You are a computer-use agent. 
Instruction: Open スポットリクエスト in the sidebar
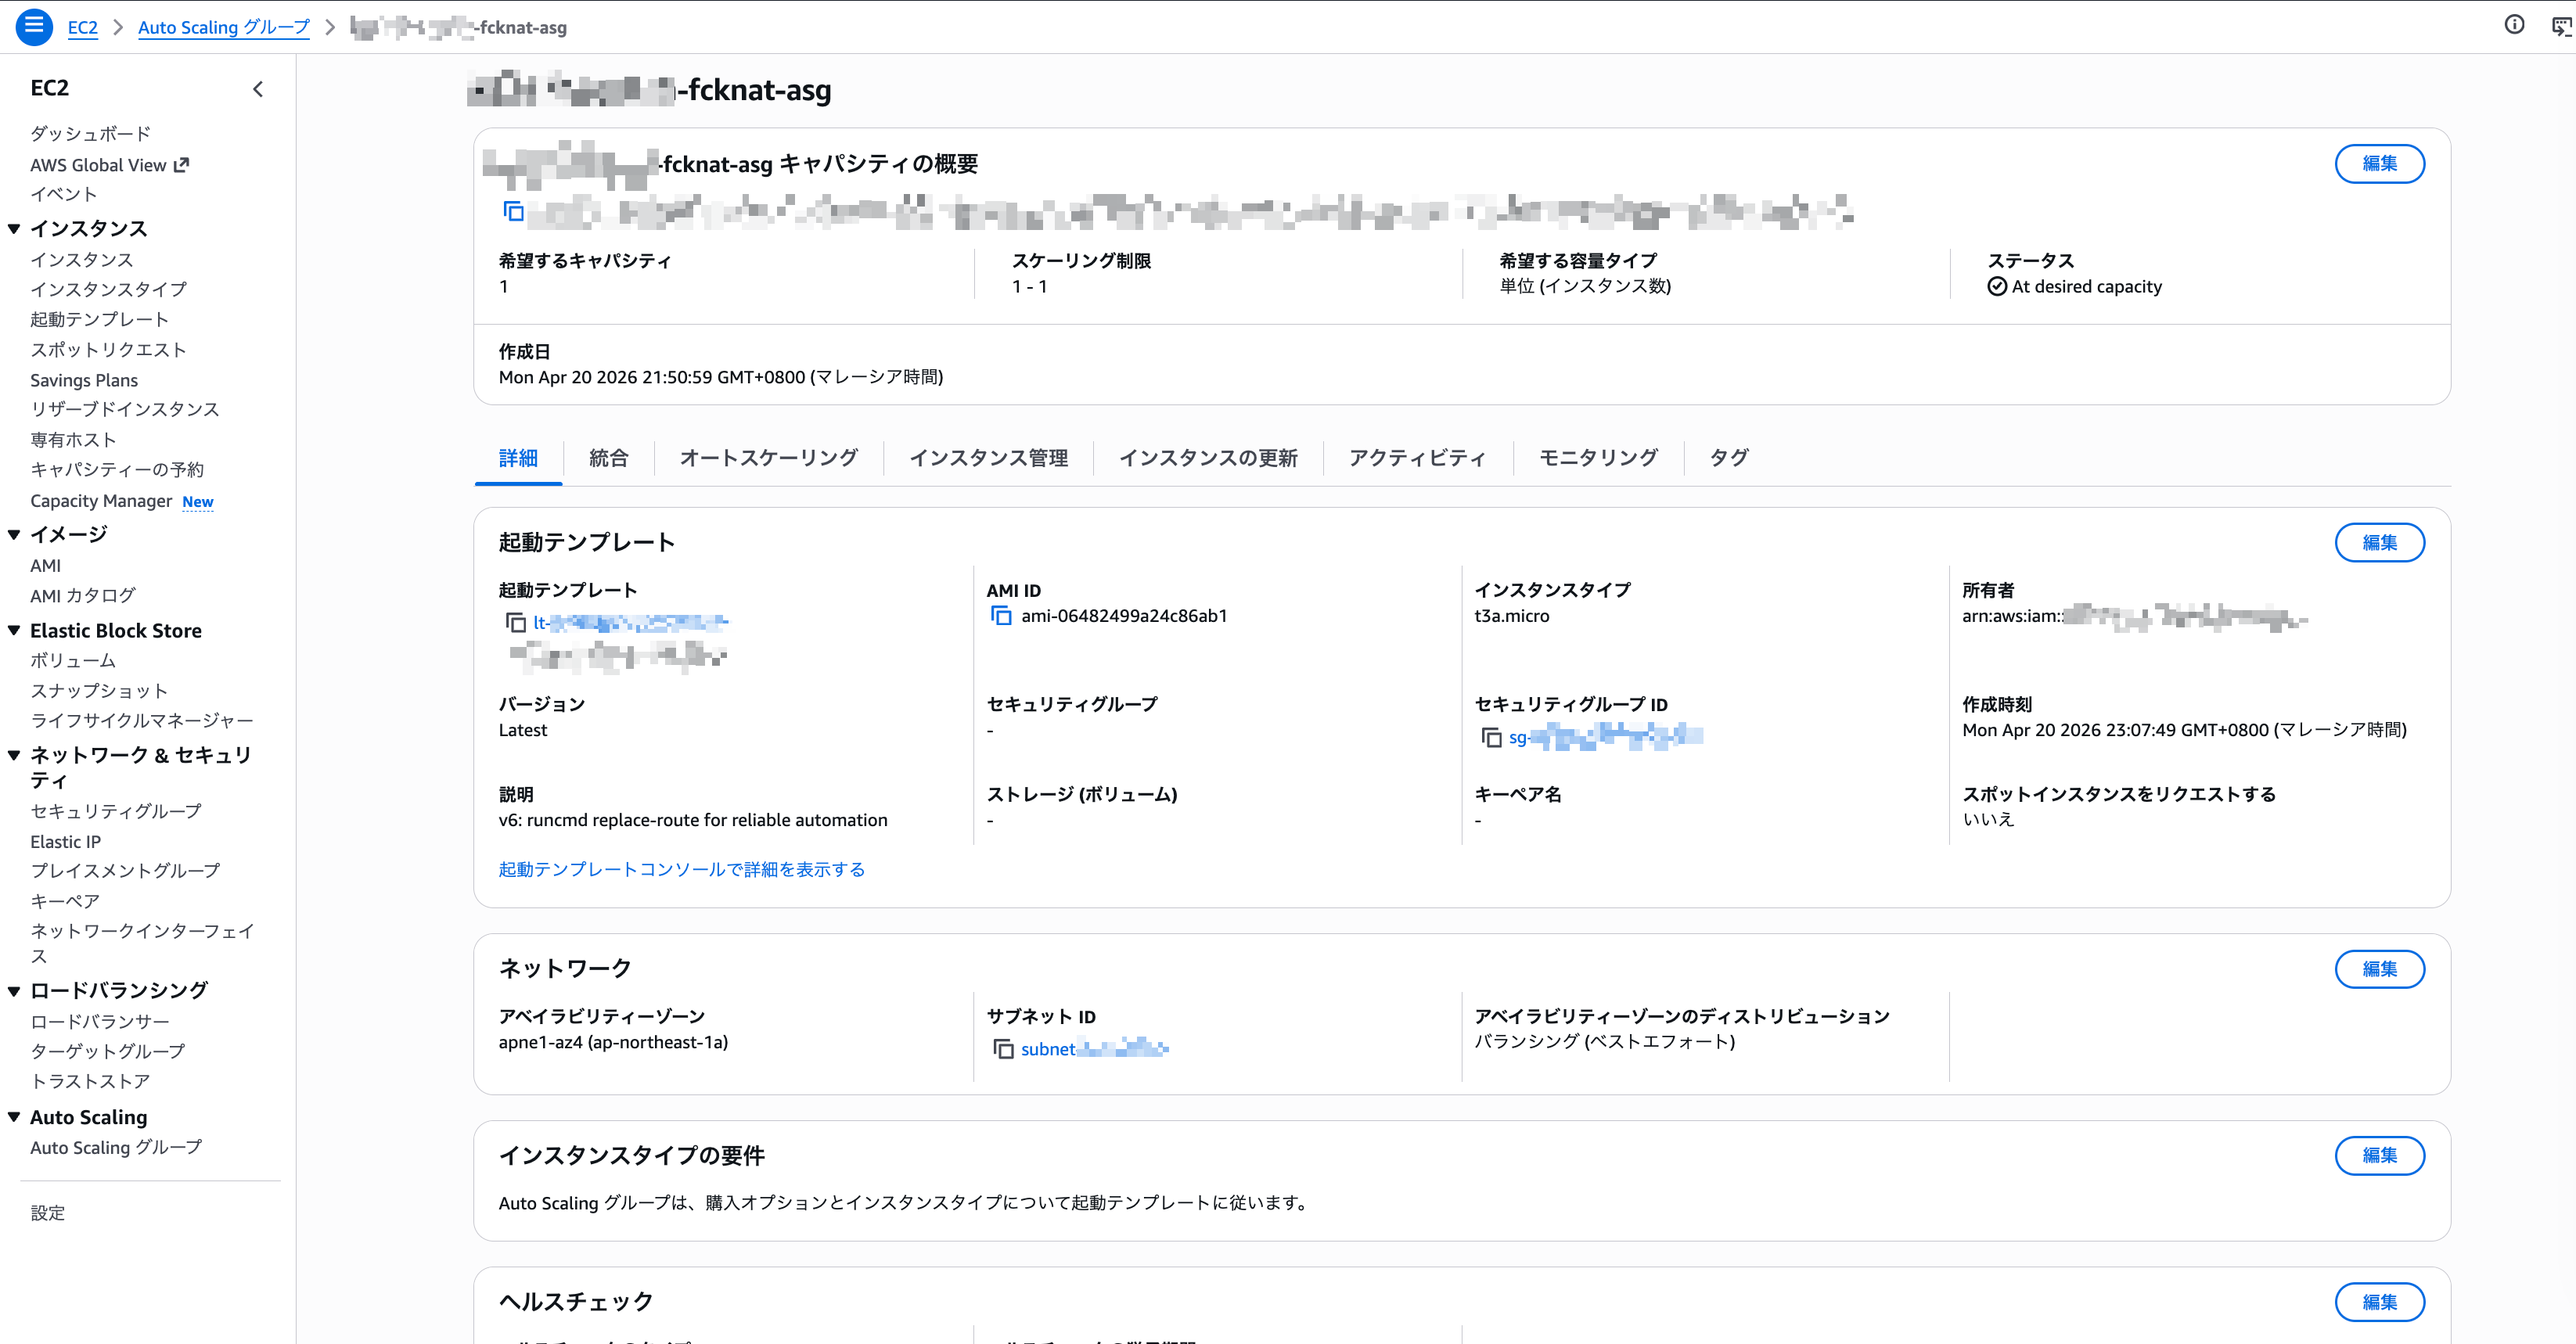(x=108, y=349)
